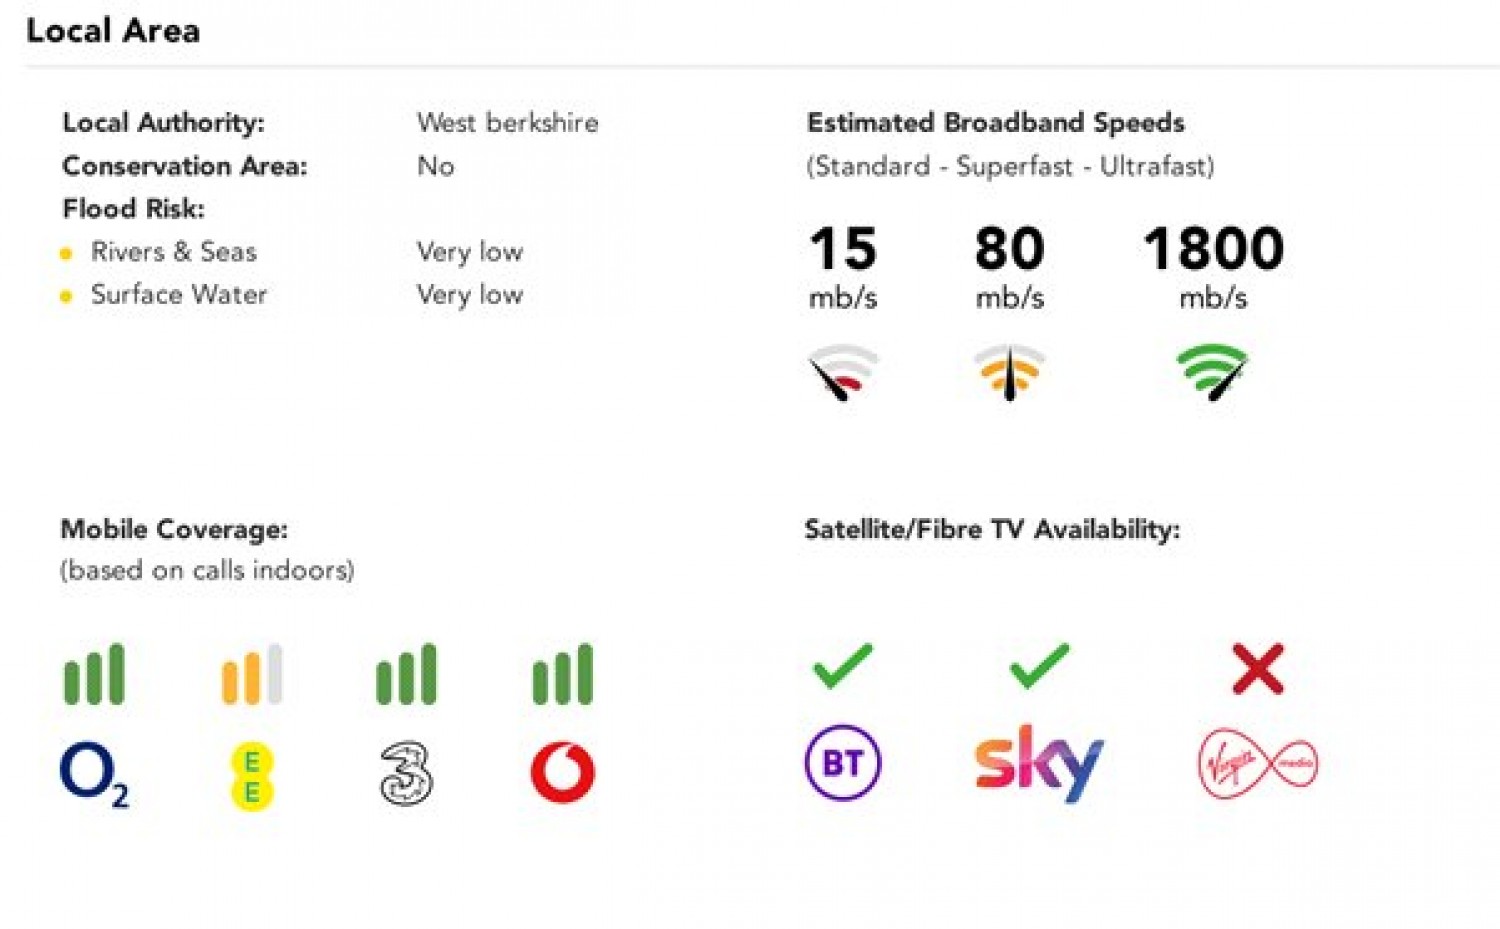Click the Virgin Media logo
The height and width of the screenshot is (929, 1500).
click(x=1258, y=765)
